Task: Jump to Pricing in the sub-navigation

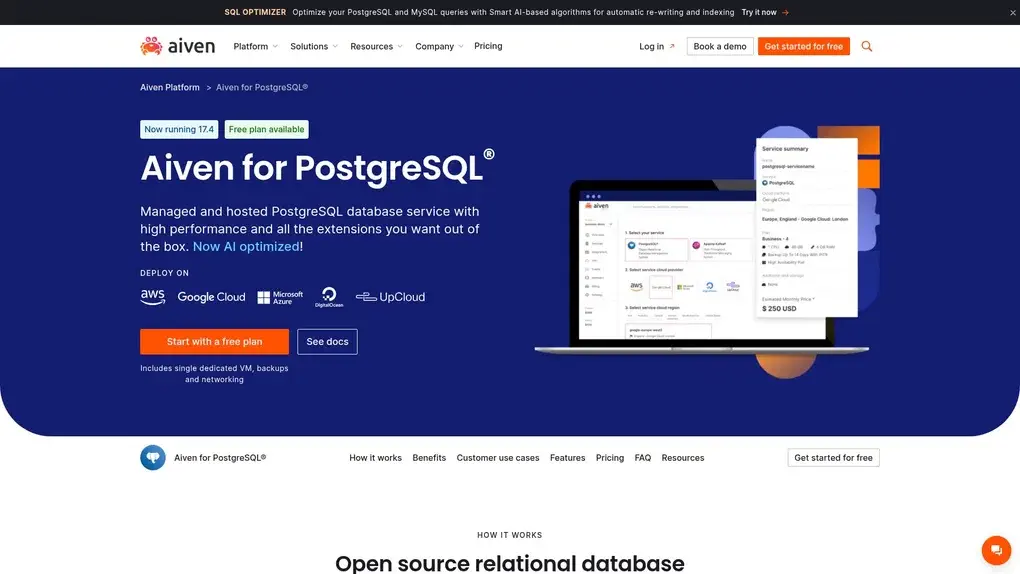Action: 610,458
